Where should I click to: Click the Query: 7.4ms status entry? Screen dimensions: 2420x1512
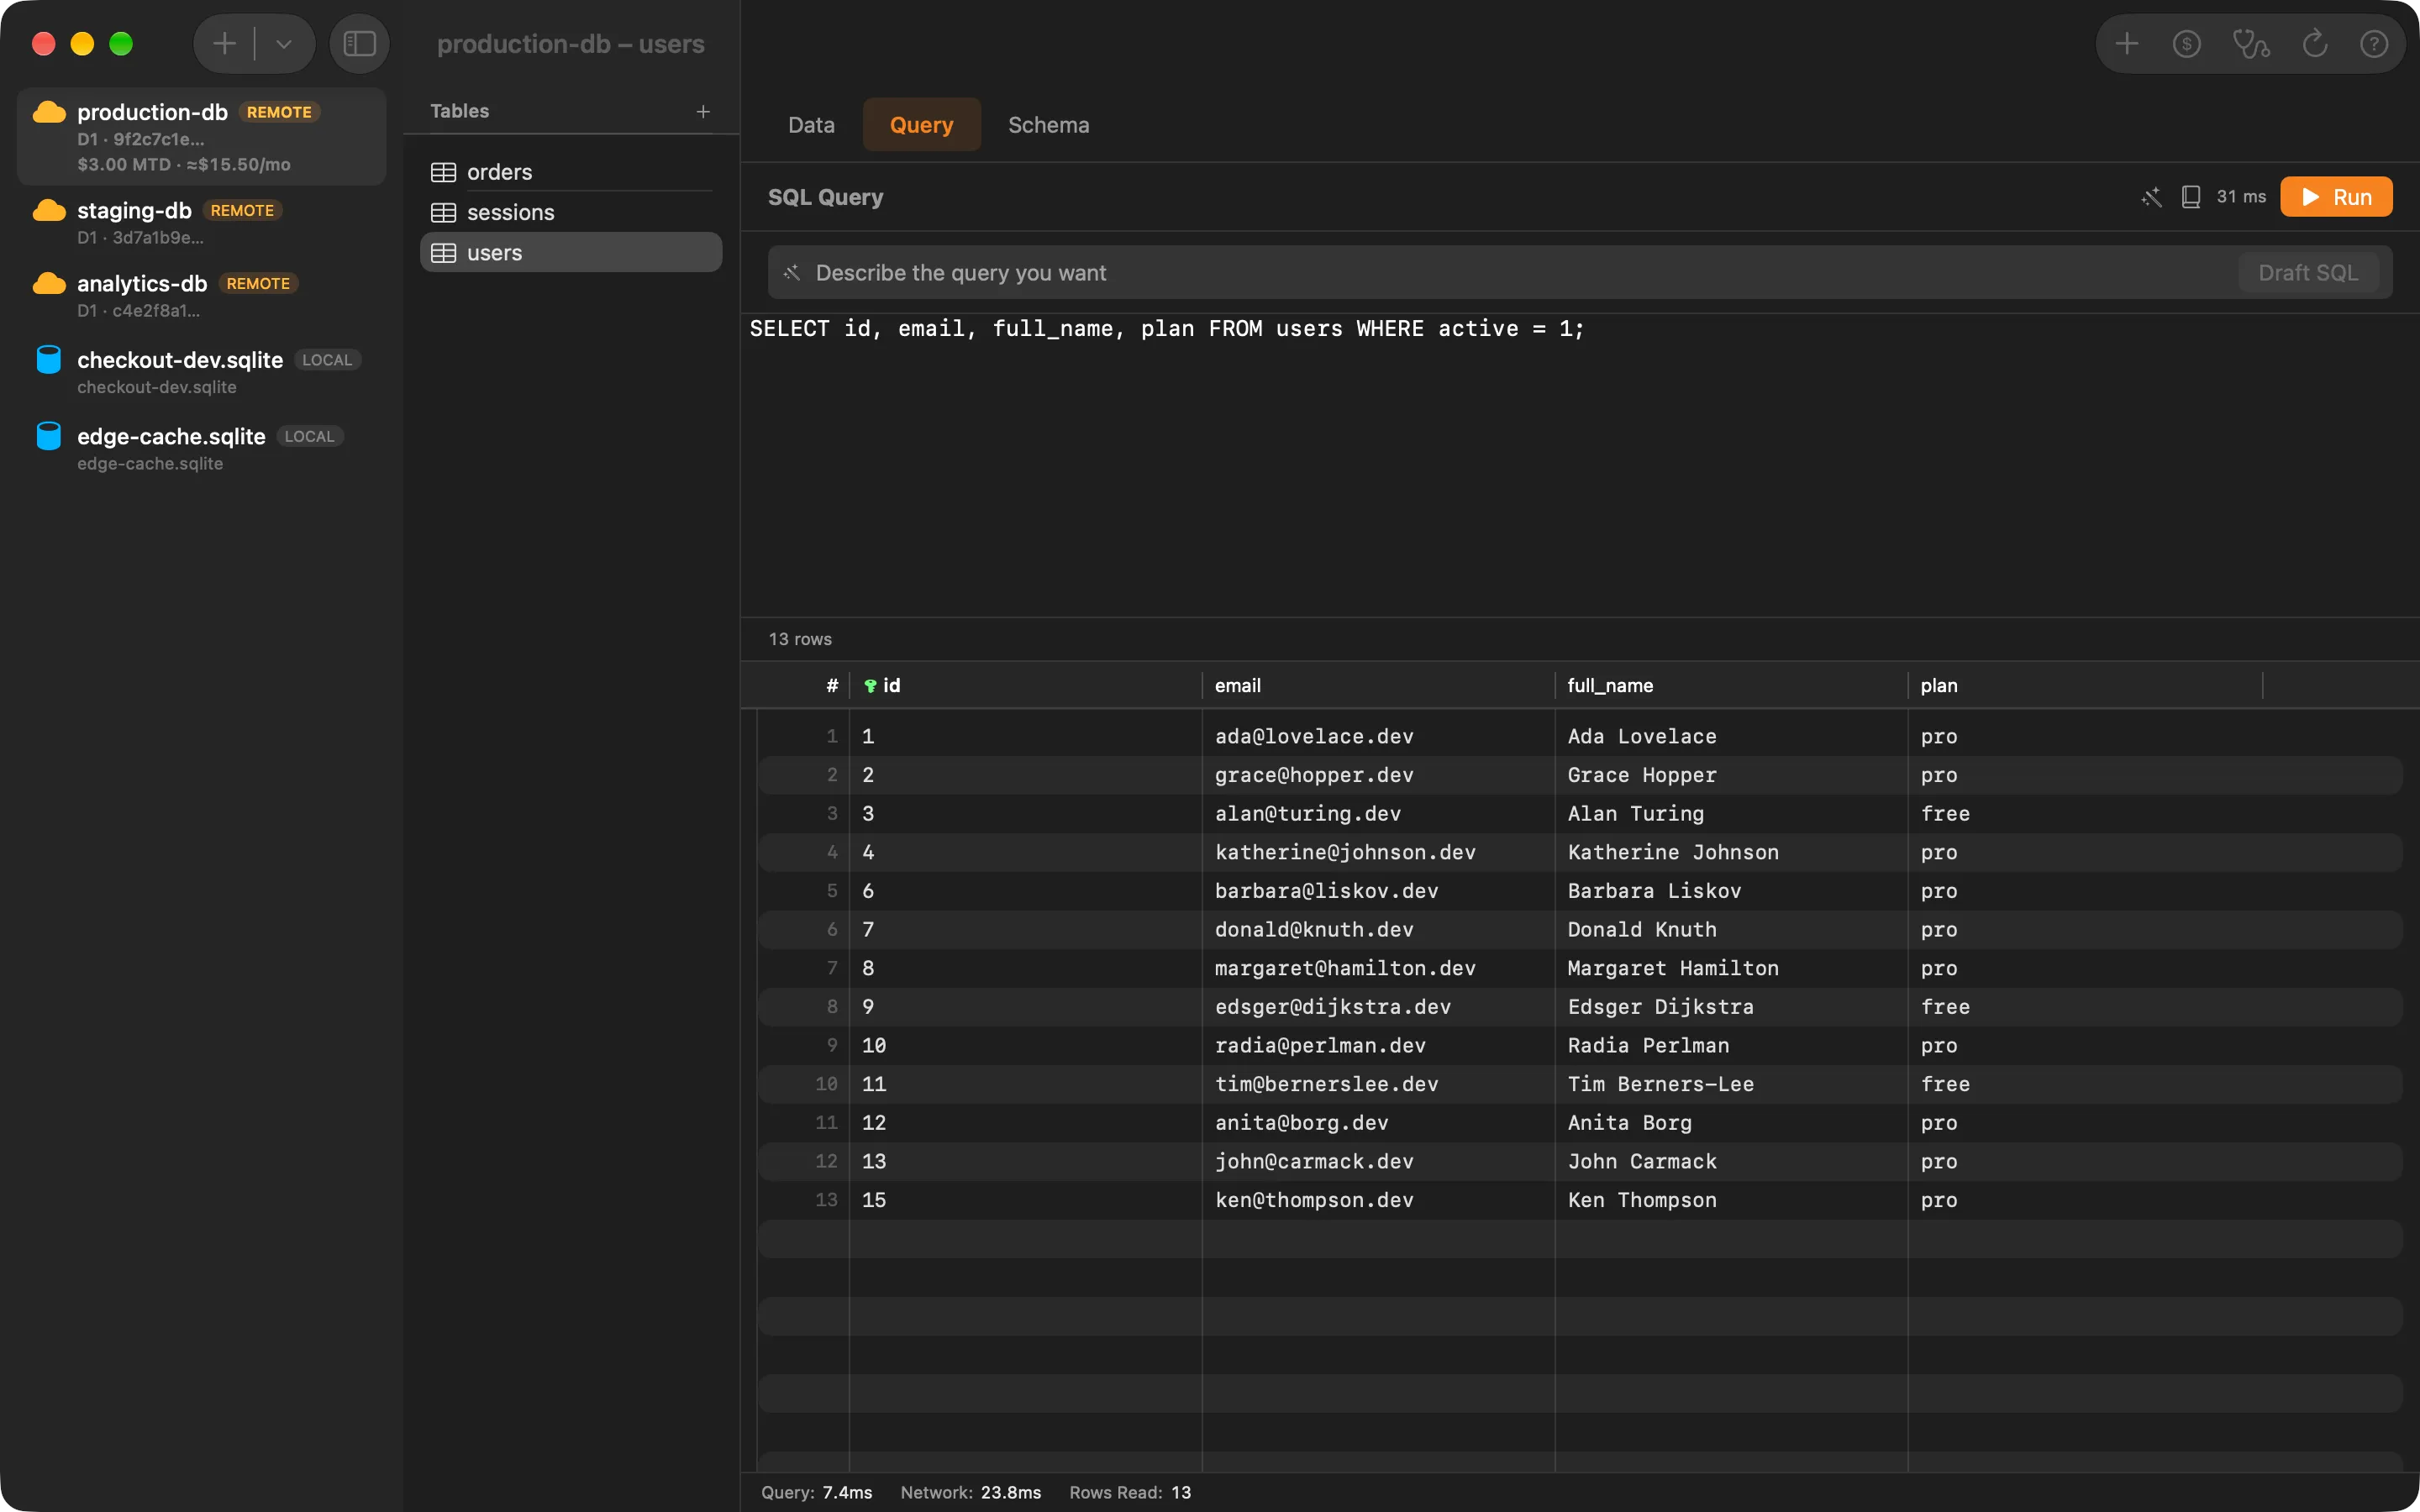point(816,1493)
